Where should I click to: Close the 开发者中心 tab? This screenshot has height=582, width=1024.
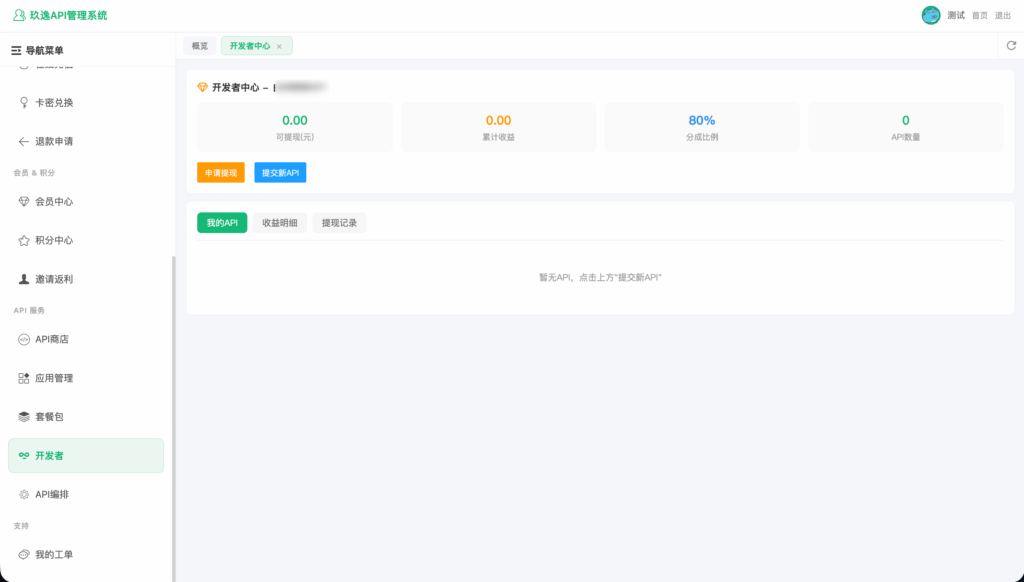click(279, 46)
